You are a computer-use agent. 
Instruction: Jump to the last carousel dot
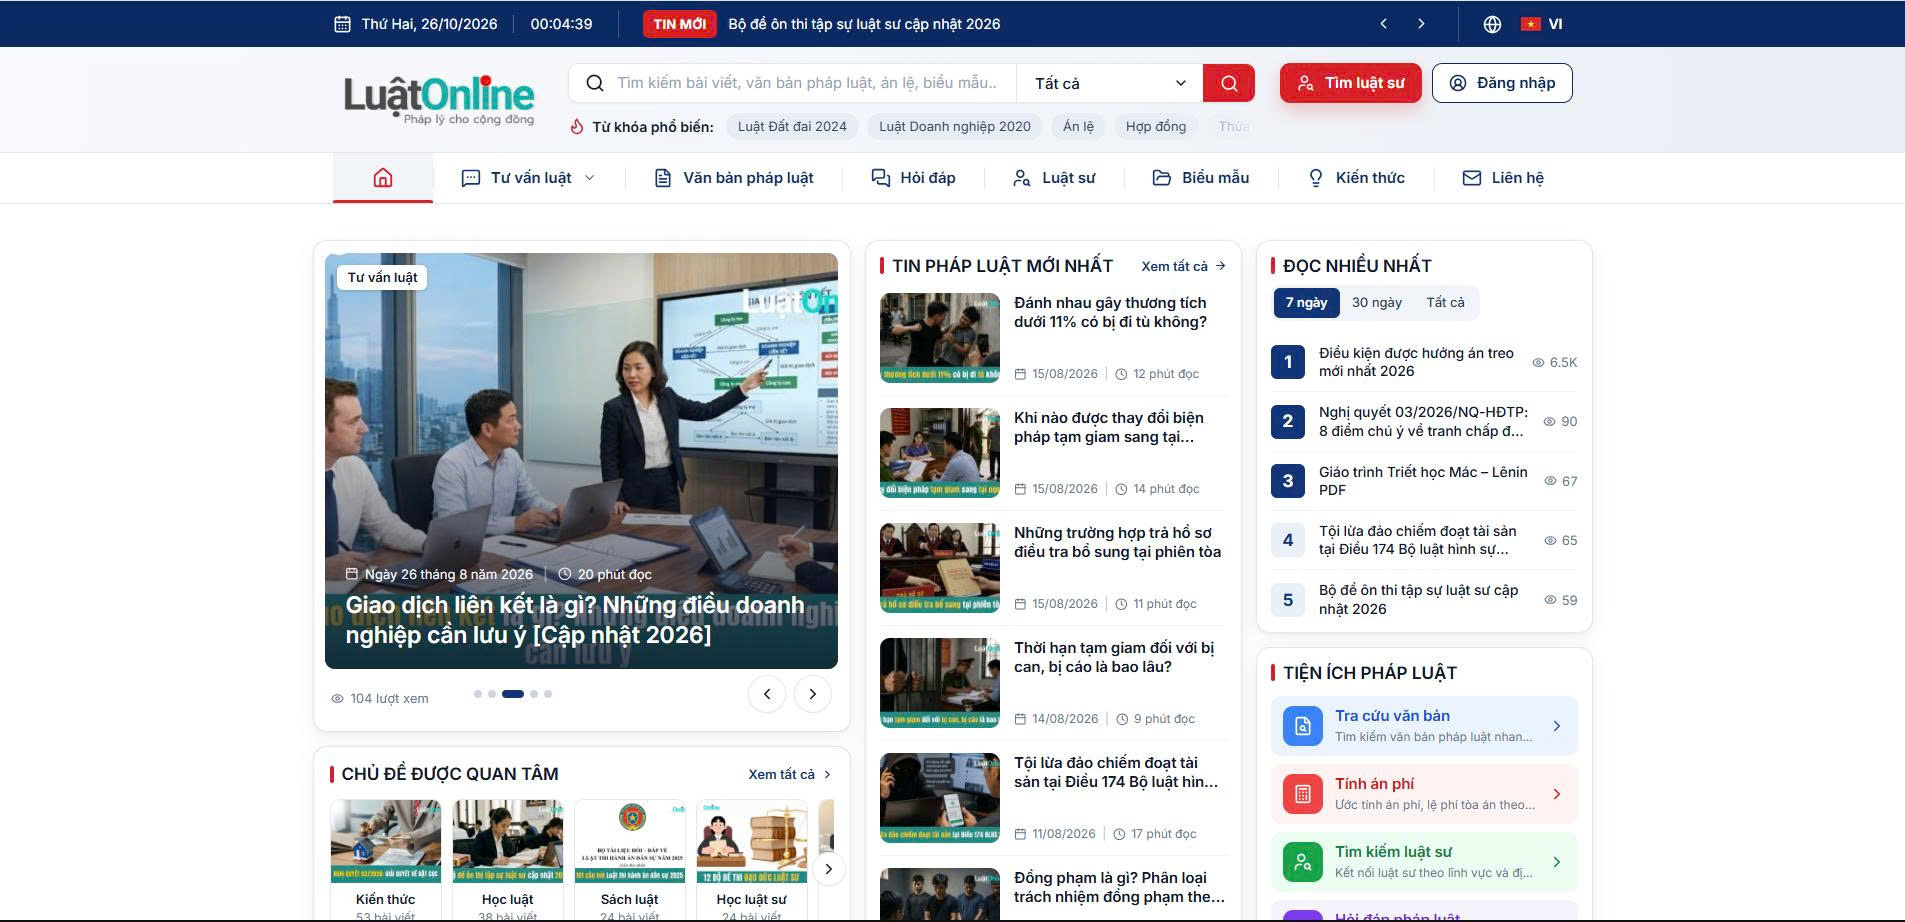[x=548, y=694]
